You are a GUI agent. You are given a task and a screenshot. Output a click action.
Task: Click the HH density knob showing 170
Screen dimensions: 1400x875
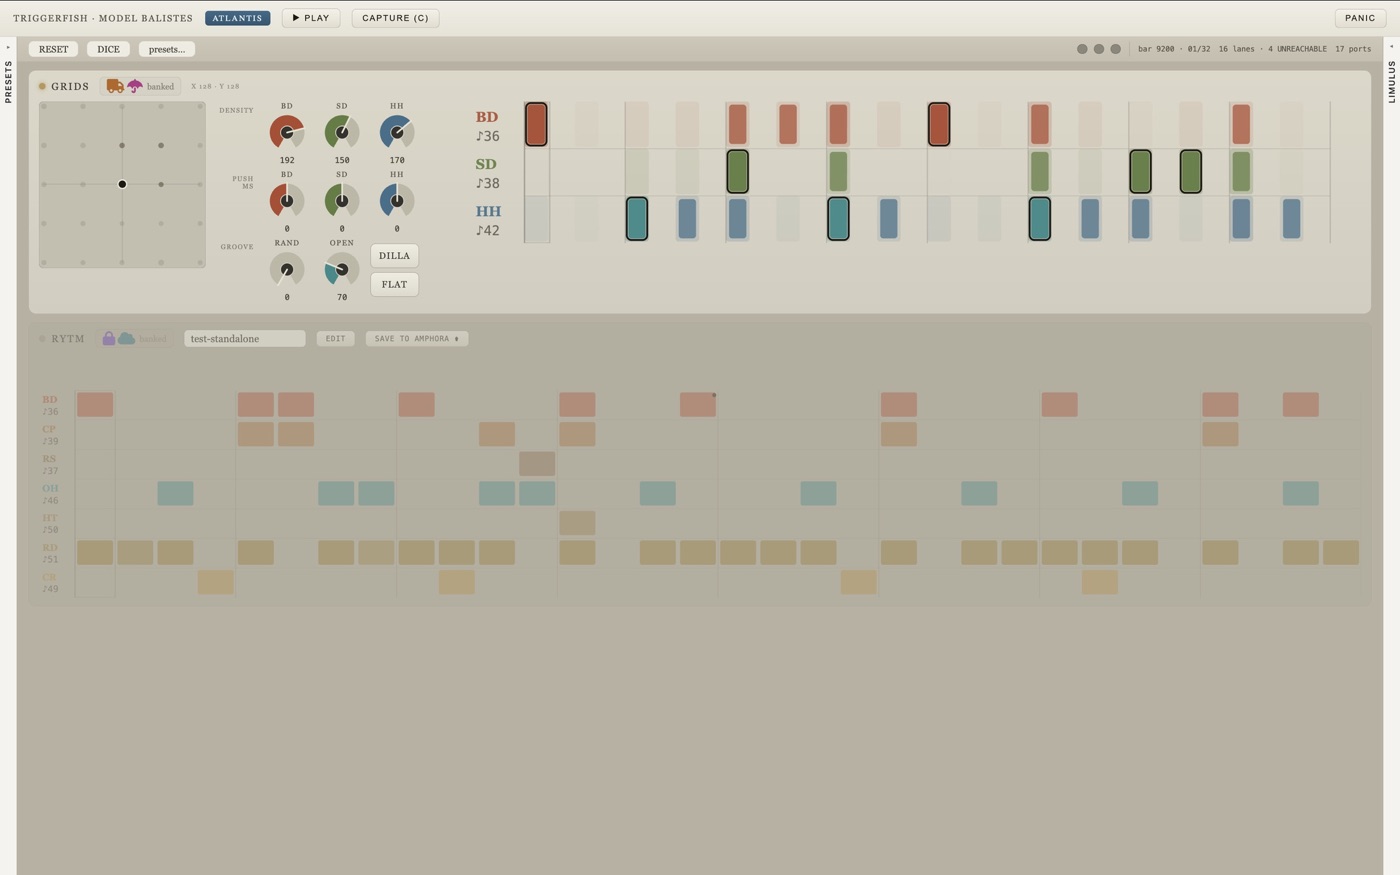397,132
